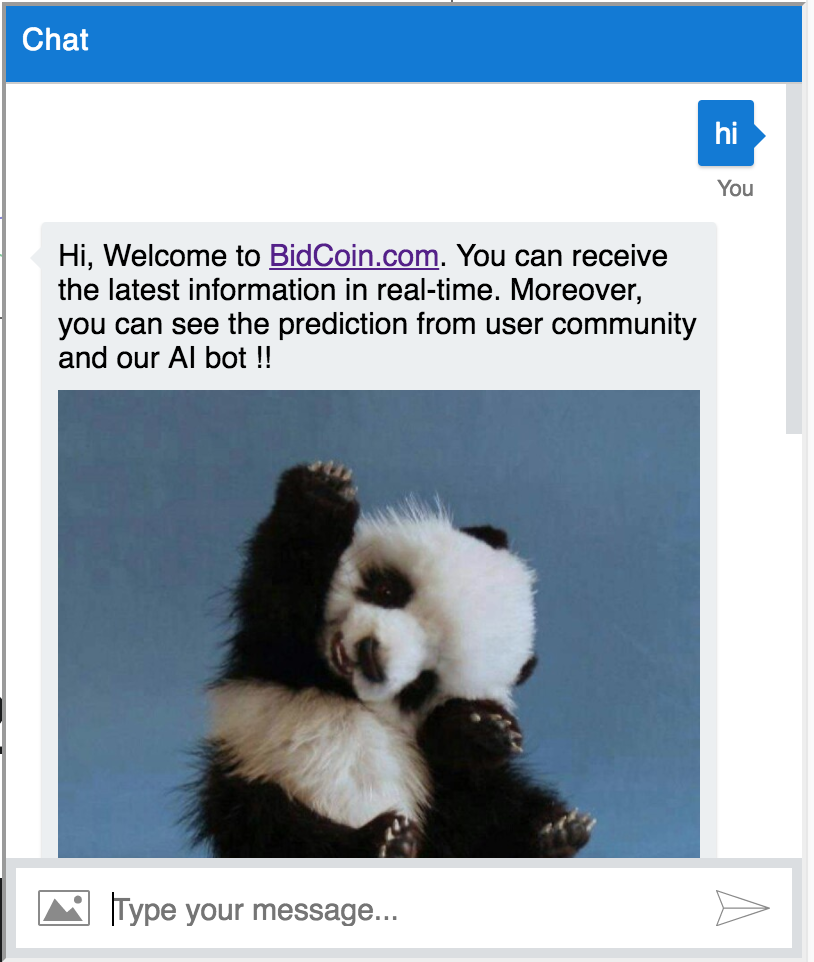The image size is (814, 962).
Task: Send the message with the arrow icon
Action: point(742,908)
